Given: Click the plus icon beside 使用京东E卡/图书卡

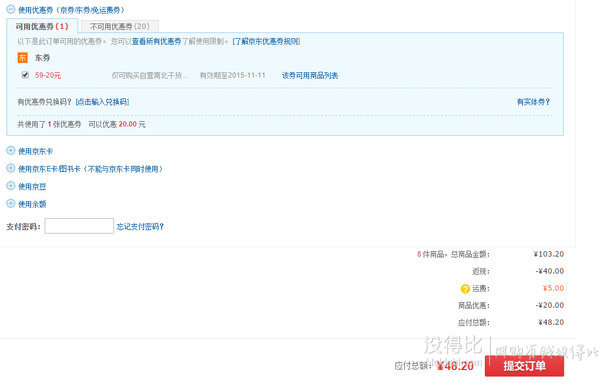Looking at the screenshot, I should (x=11, y=168).
